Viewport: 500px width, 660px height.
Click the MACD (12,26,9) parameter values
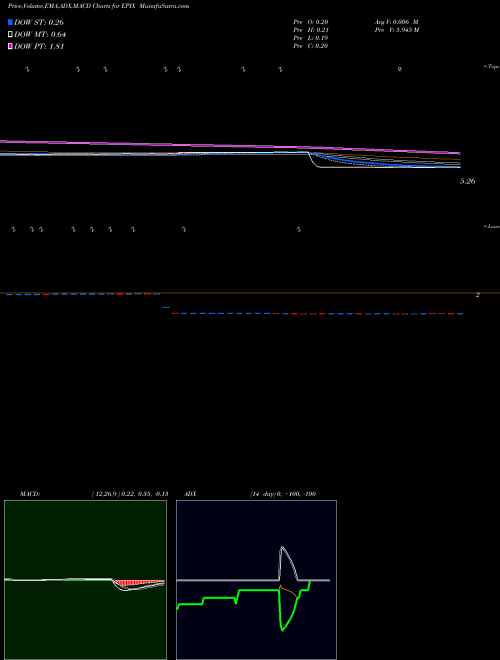130,494
